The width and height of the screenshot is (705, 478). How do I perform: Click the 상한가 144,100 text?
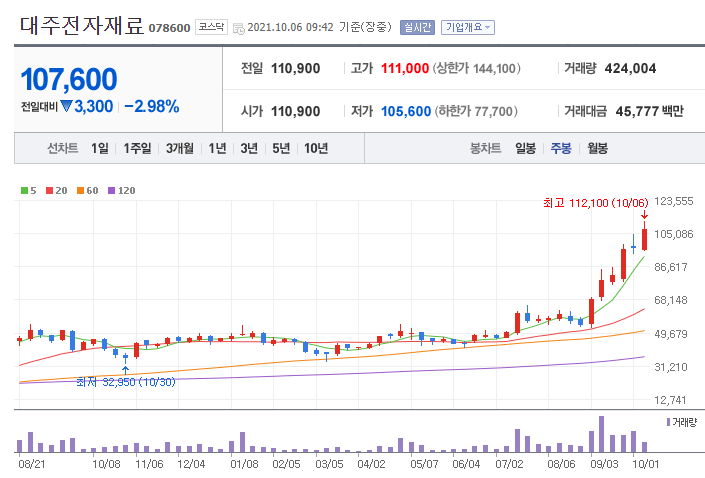pyautogui.click(x=477, y=68)
